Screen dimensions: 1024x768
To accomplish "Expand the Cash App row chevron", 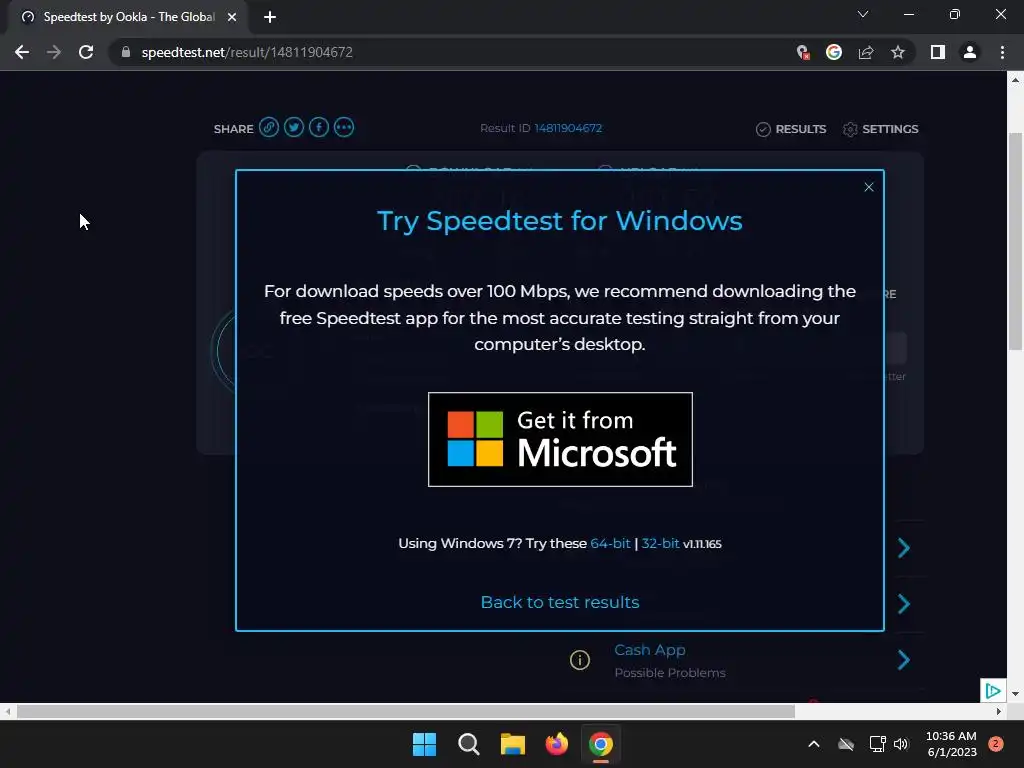I will pyautogui.click(x=904, y=660).
